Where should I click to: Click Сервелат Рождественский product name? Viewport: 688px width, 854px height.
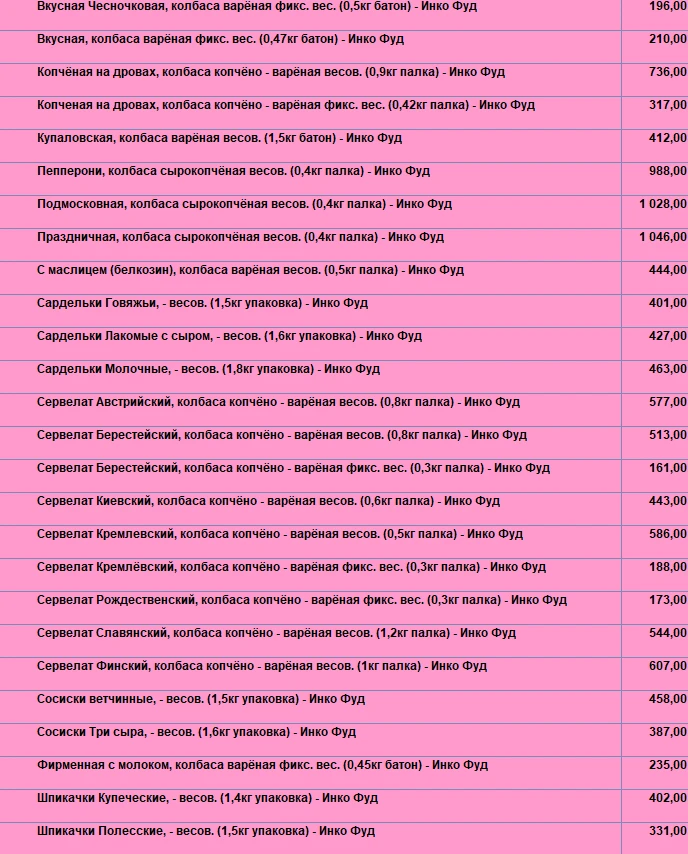pos(301,600)
